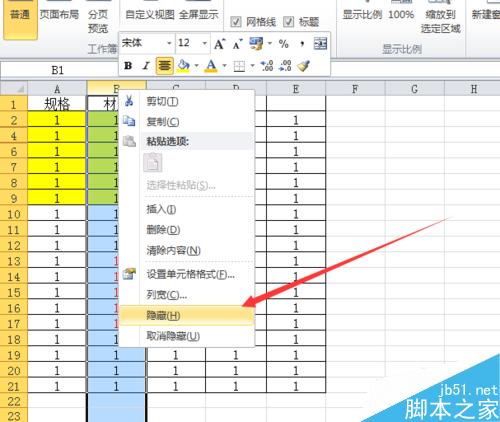Click the Format Cells icon in context menu

[129, 274]
